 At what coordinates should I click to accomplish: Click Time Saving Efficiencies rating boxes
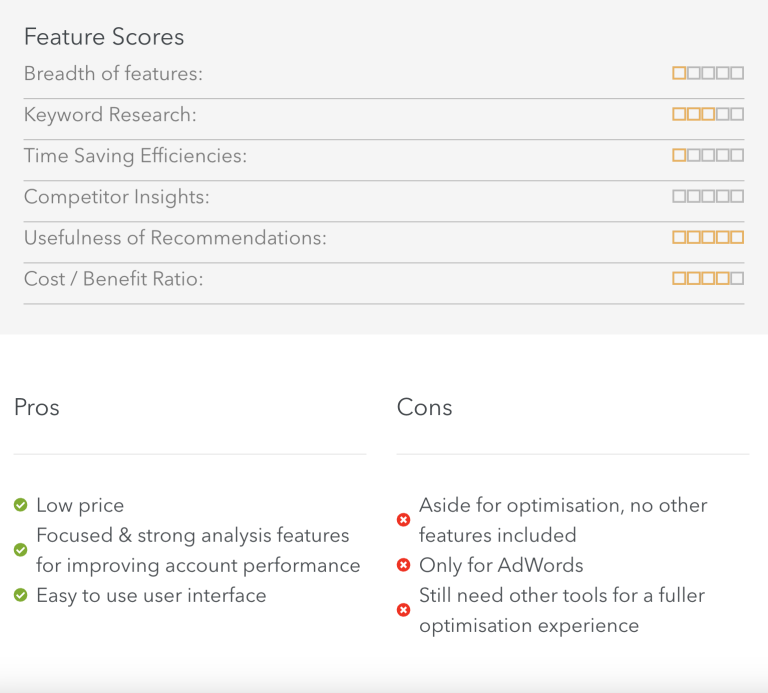[x=708, y=155]
